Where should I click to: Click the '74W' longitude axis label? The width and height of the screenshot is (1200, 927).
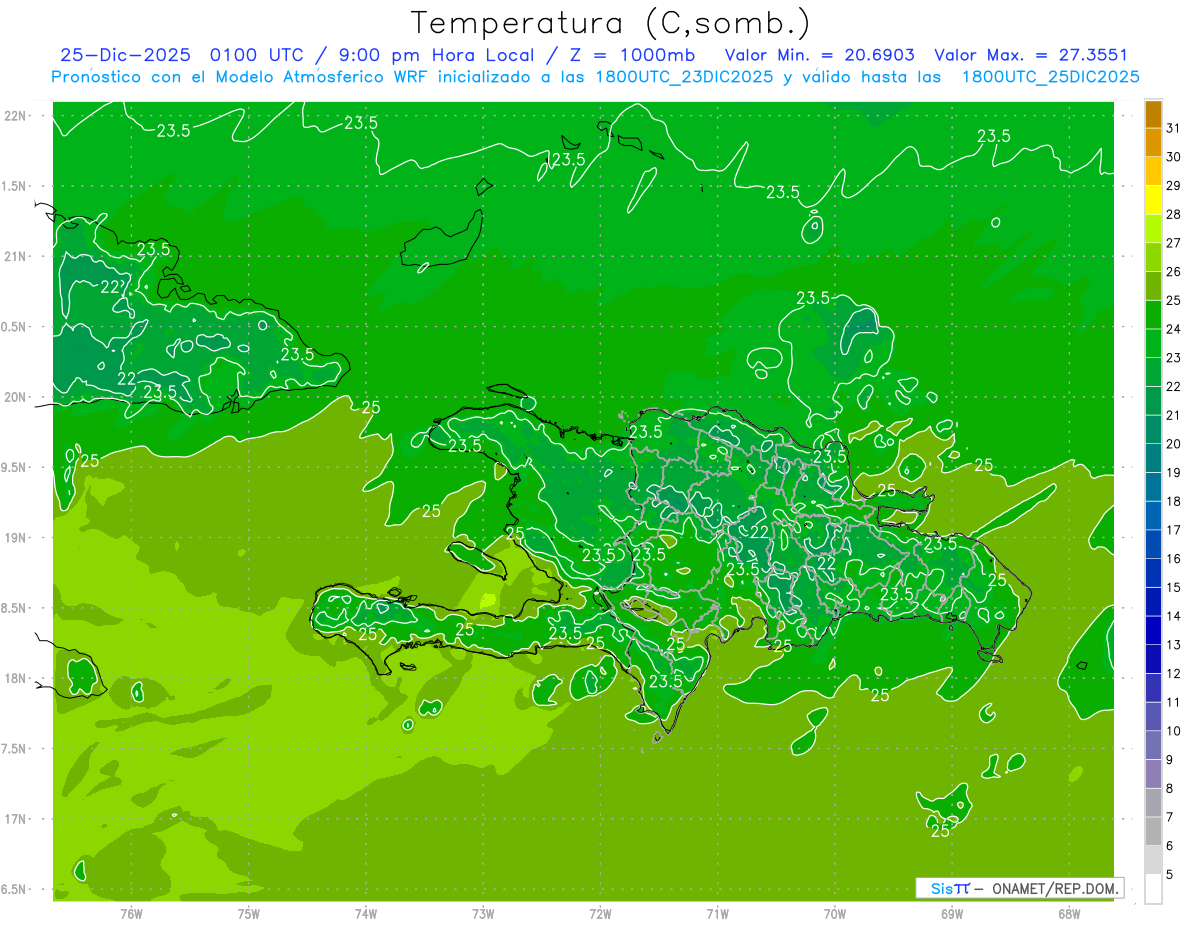coord(366,914)
